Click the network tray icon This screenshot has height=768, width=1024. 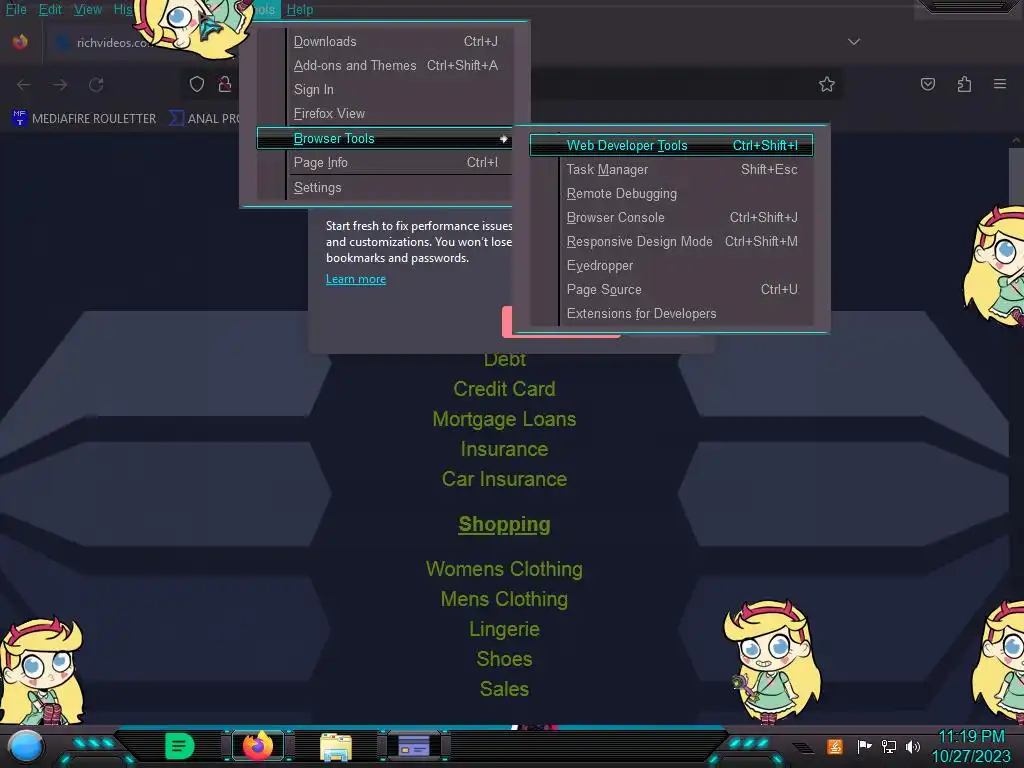889,746
